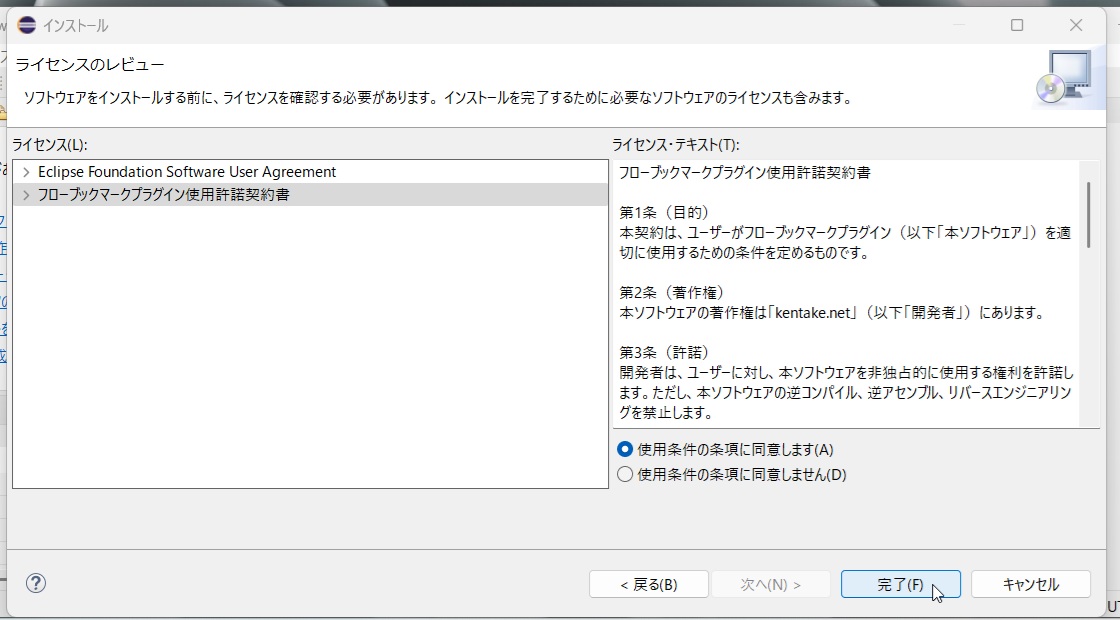Image resolution: width=1120 pixels, height=620 pixels.
Task: Click the ライセンスのレビュー heading
Action: point(90,65)
